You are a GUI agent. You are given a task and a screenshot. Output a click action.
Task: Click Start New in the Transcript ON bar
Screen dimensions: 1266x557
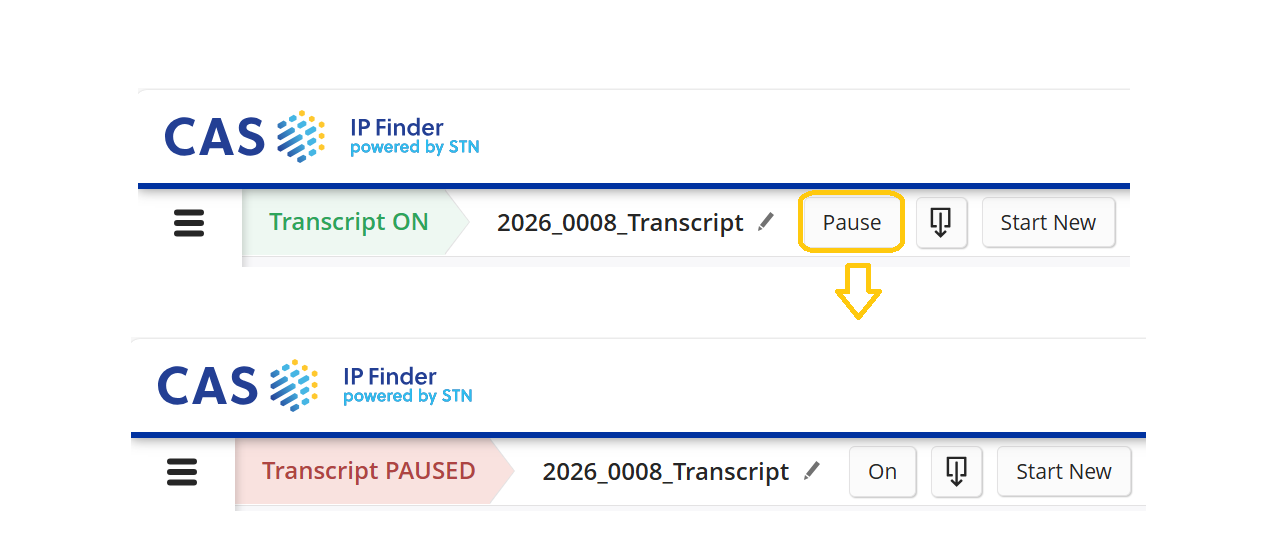1048,223
